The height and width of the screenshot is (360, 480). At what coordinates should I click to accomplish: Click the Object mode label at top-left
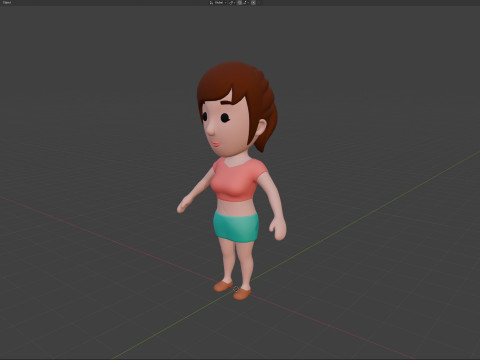[6, 2]
